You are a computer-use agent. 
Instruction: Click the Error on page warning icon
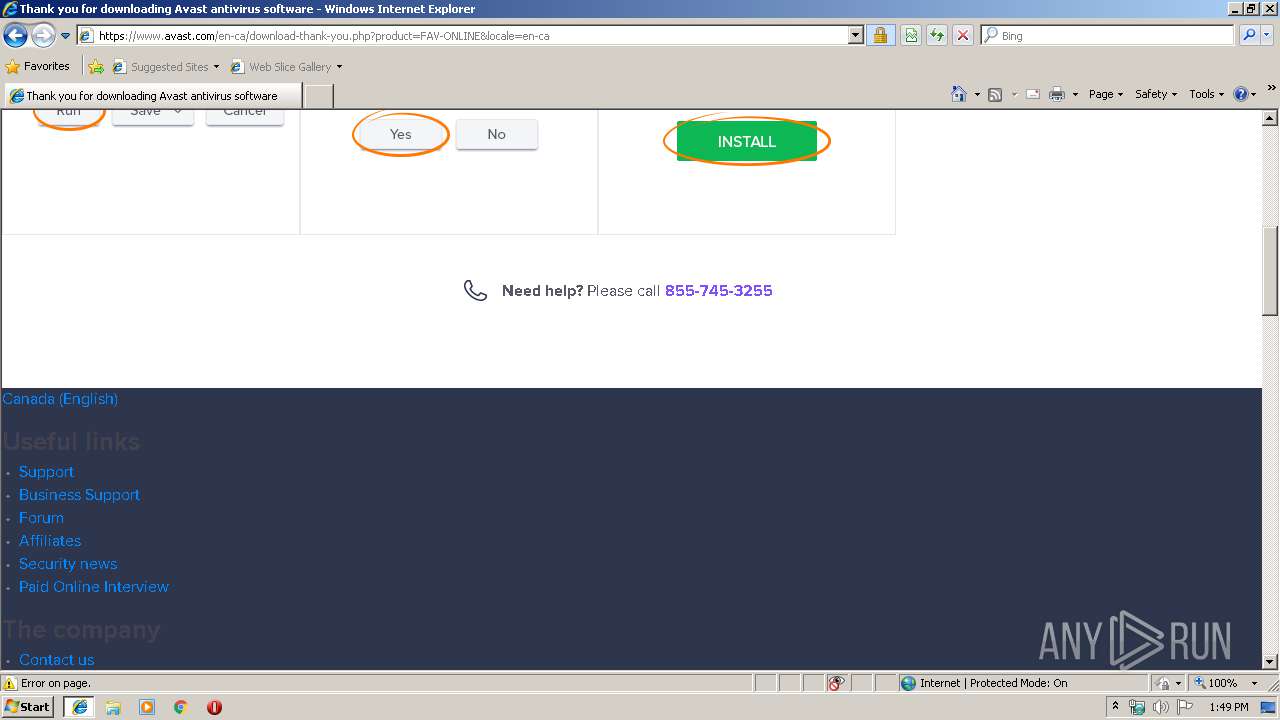coord(10,683)
